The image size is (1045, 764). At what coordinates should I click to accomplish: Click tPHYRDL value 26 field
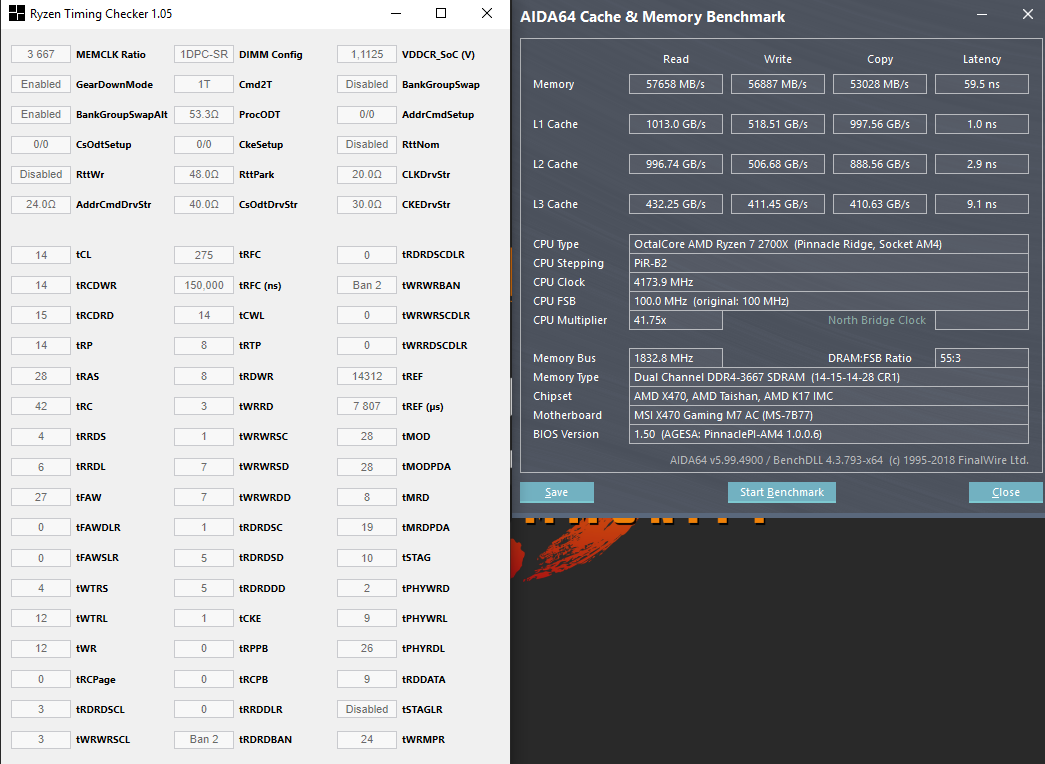click(x=367, y=648)
